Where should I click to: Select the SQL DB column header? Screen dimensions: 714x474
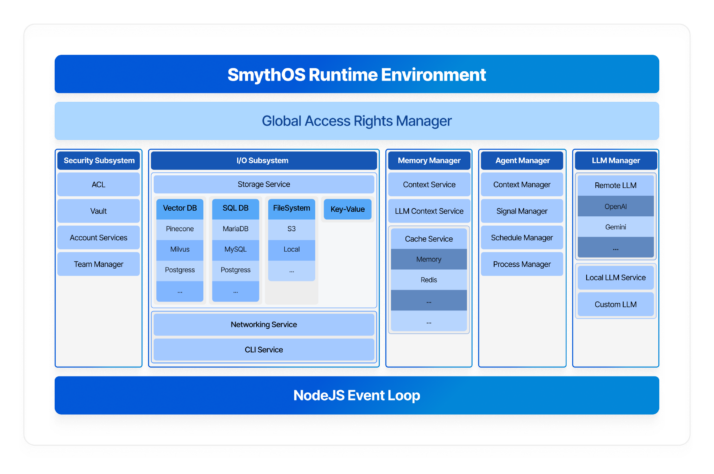[235, 209]
